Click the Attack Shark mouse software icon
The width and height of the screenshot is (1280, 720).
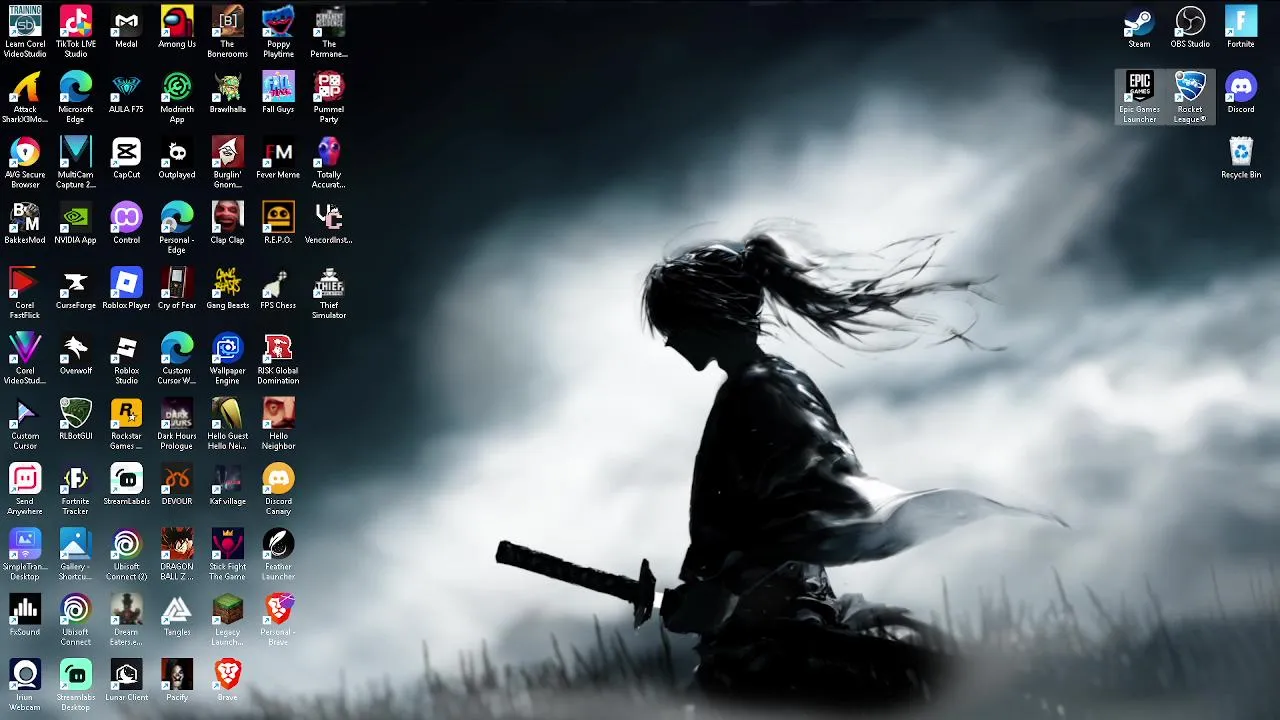tap(25, 87)
